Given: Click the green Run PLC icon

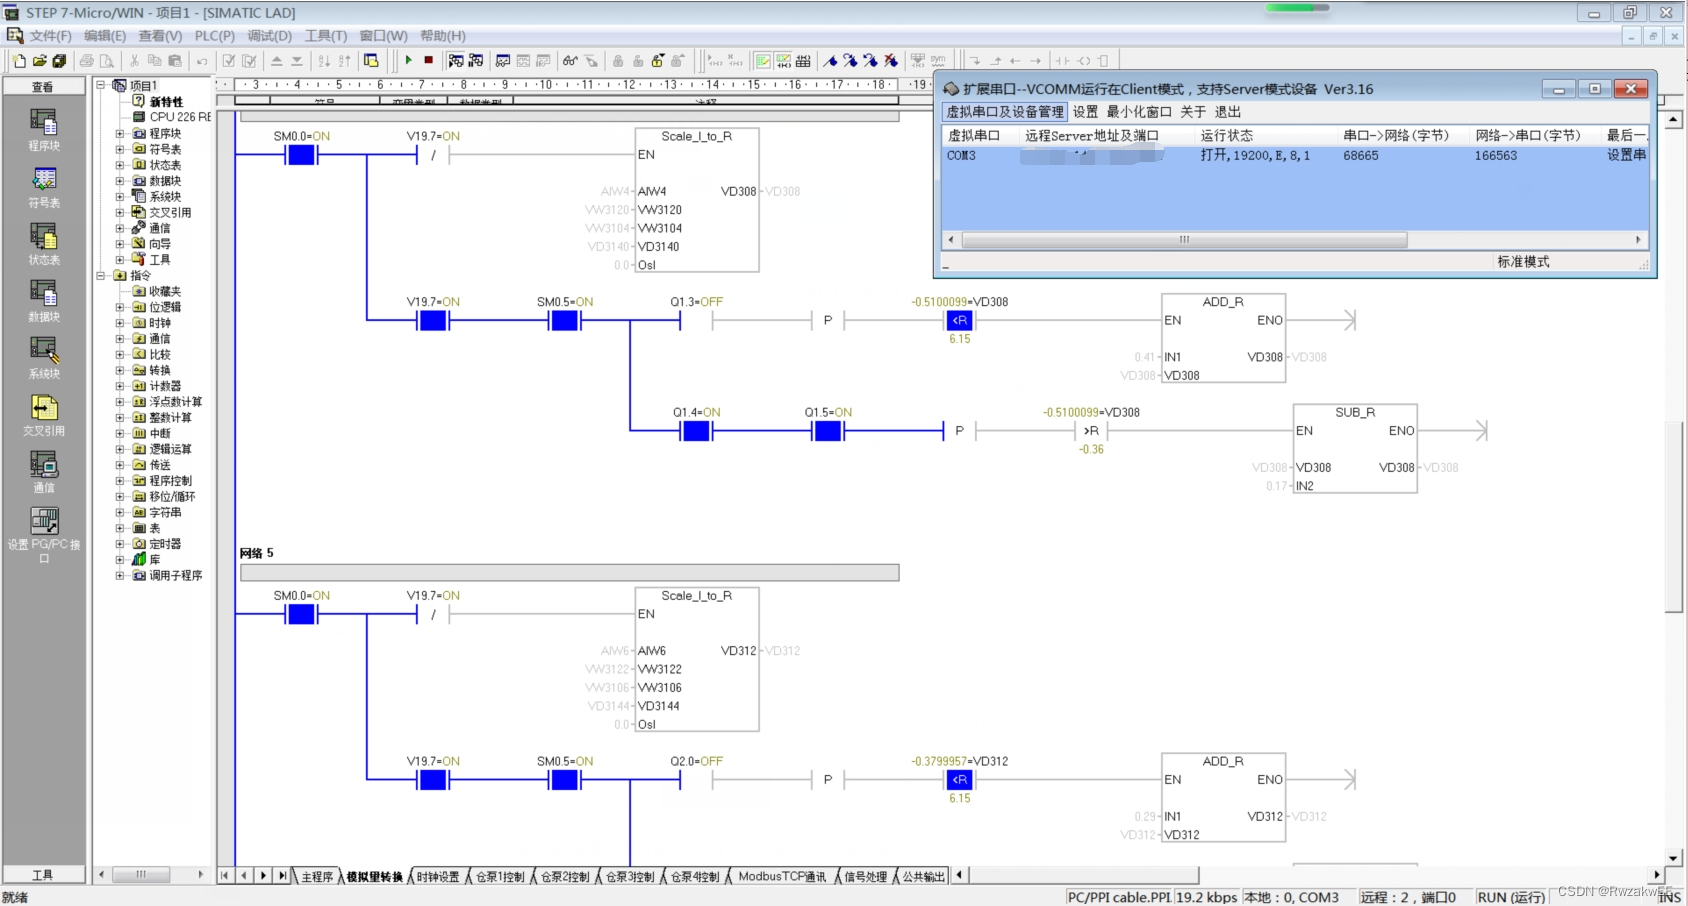Looking at the screenshot, I should (x=408, y=61).
